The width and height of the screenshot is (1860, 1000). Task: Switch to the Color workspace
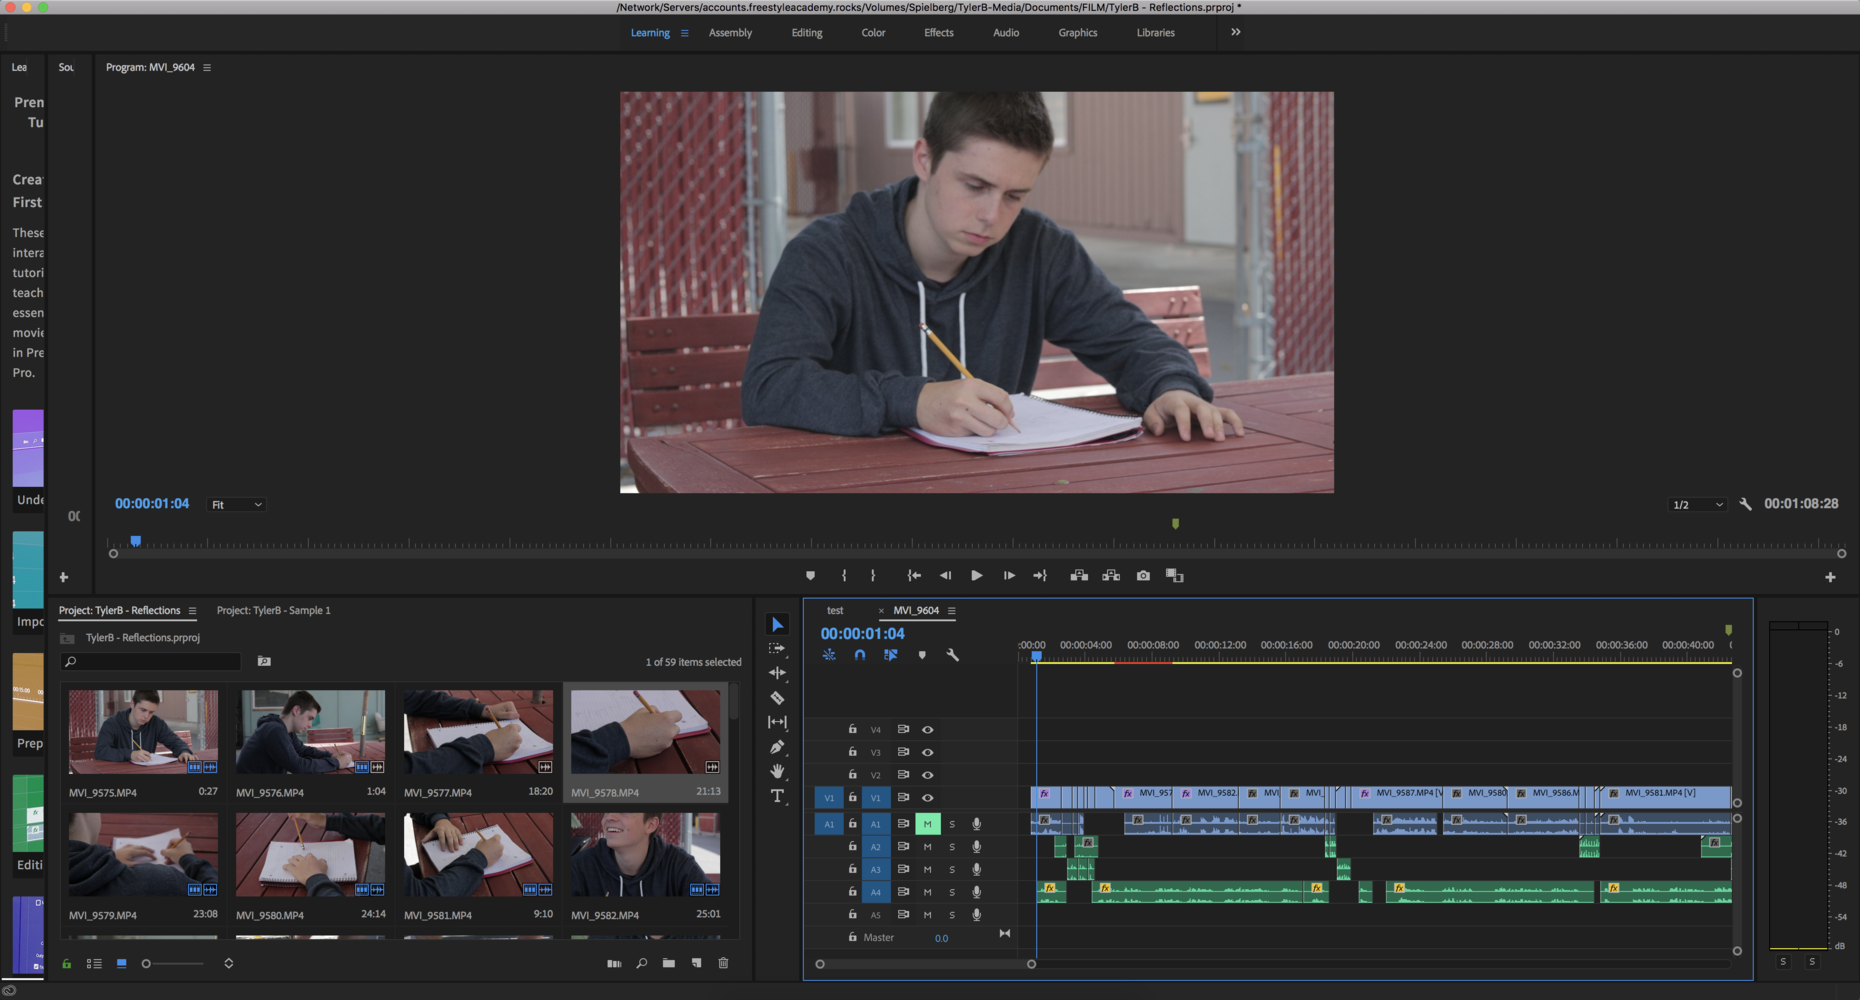click(x=873, y=33)
